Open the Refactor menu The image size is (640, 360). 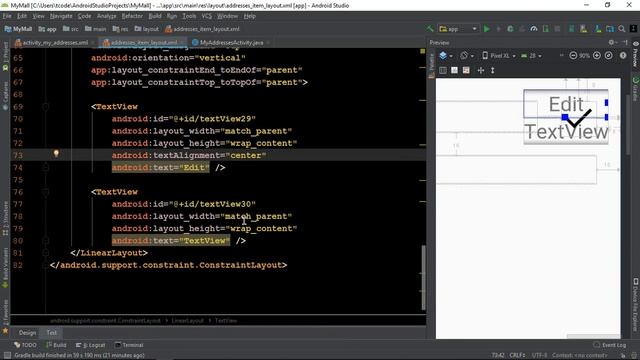132,16
